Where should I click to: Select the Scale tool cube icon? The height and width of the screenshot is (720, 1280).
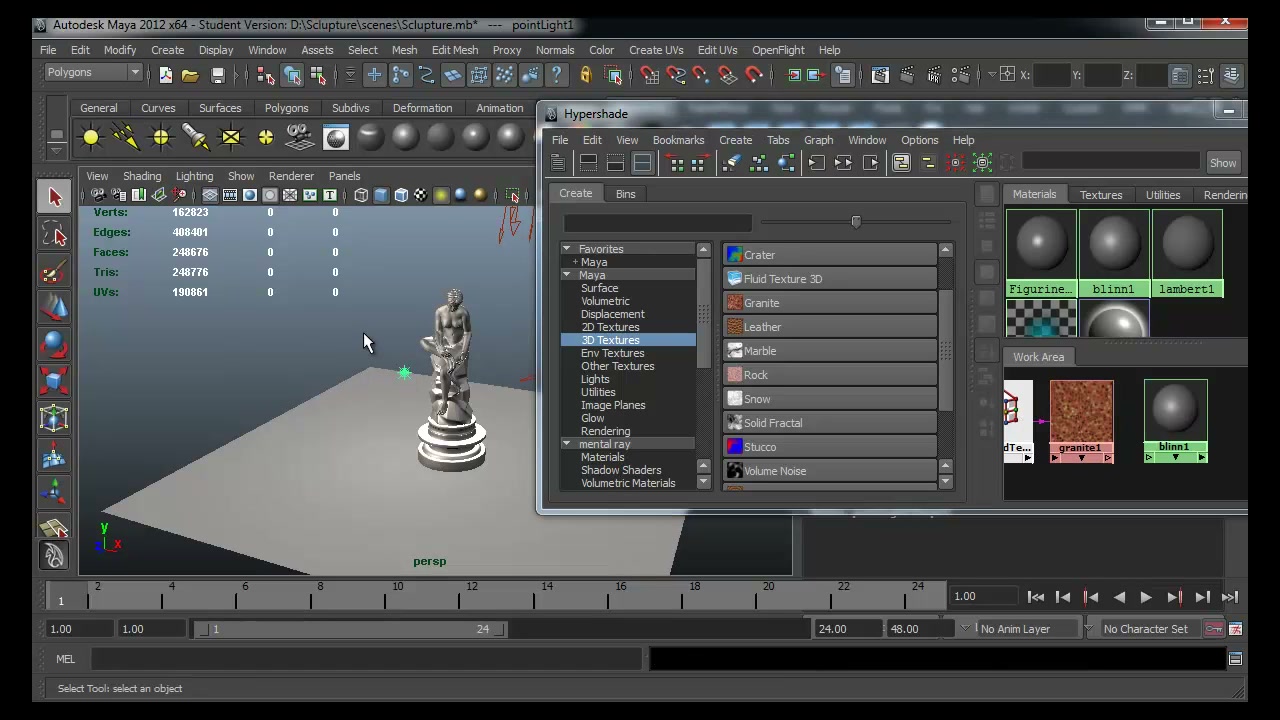(x=55, y=382)
